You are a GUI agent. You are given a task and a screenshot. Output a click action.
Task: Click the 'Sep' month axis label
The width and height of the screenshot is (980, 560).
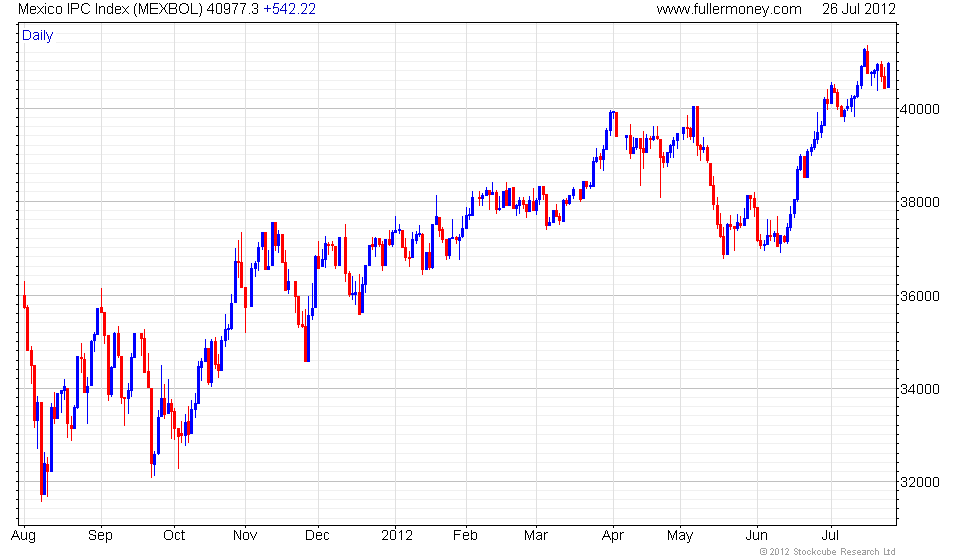[100, 536]
